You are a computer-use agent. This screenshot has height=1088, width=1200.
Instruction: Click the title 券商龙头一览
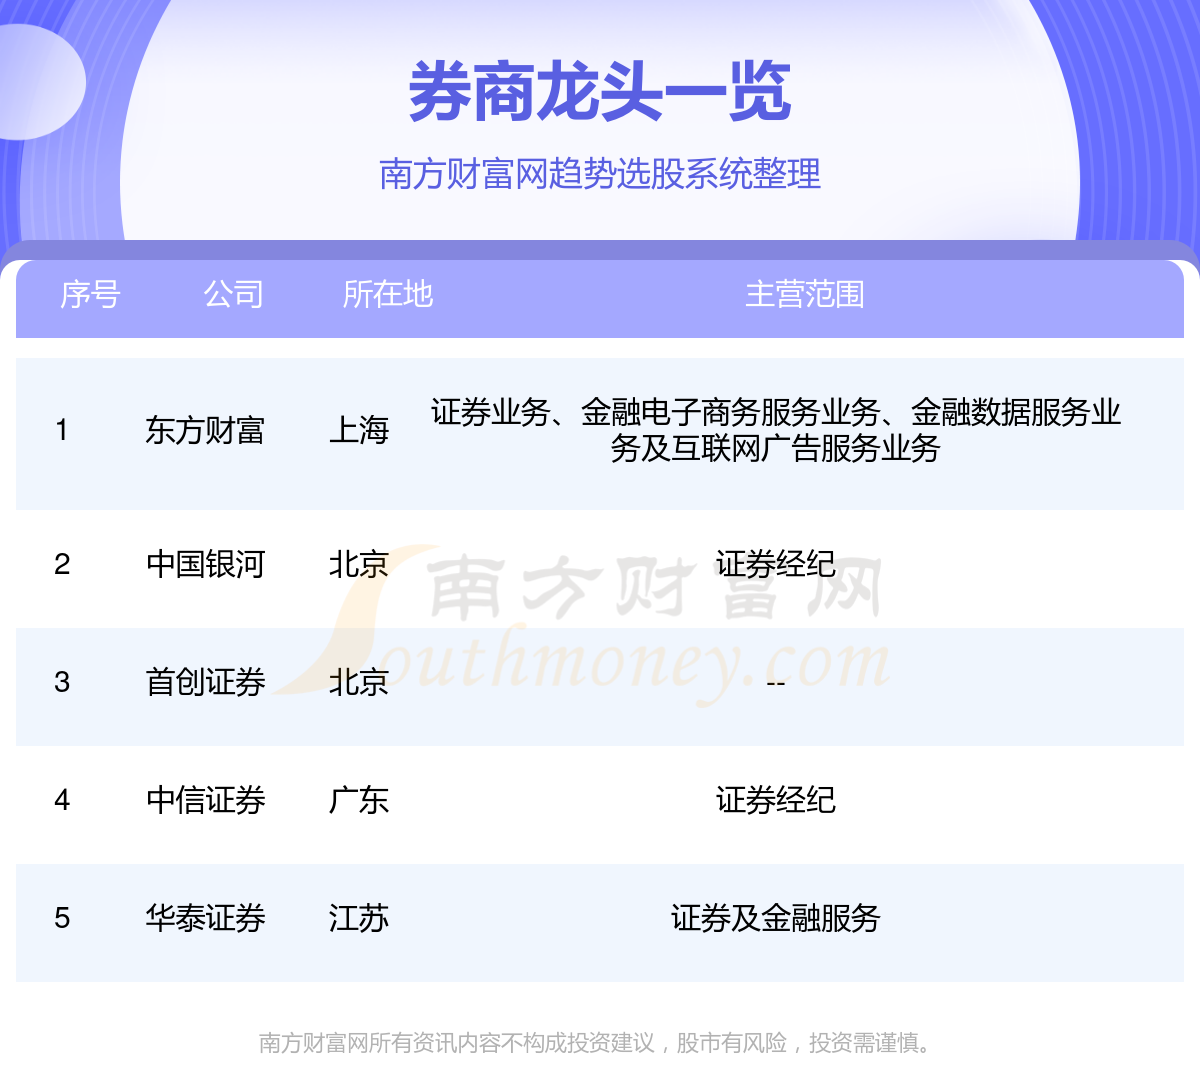tap(600, 92)
